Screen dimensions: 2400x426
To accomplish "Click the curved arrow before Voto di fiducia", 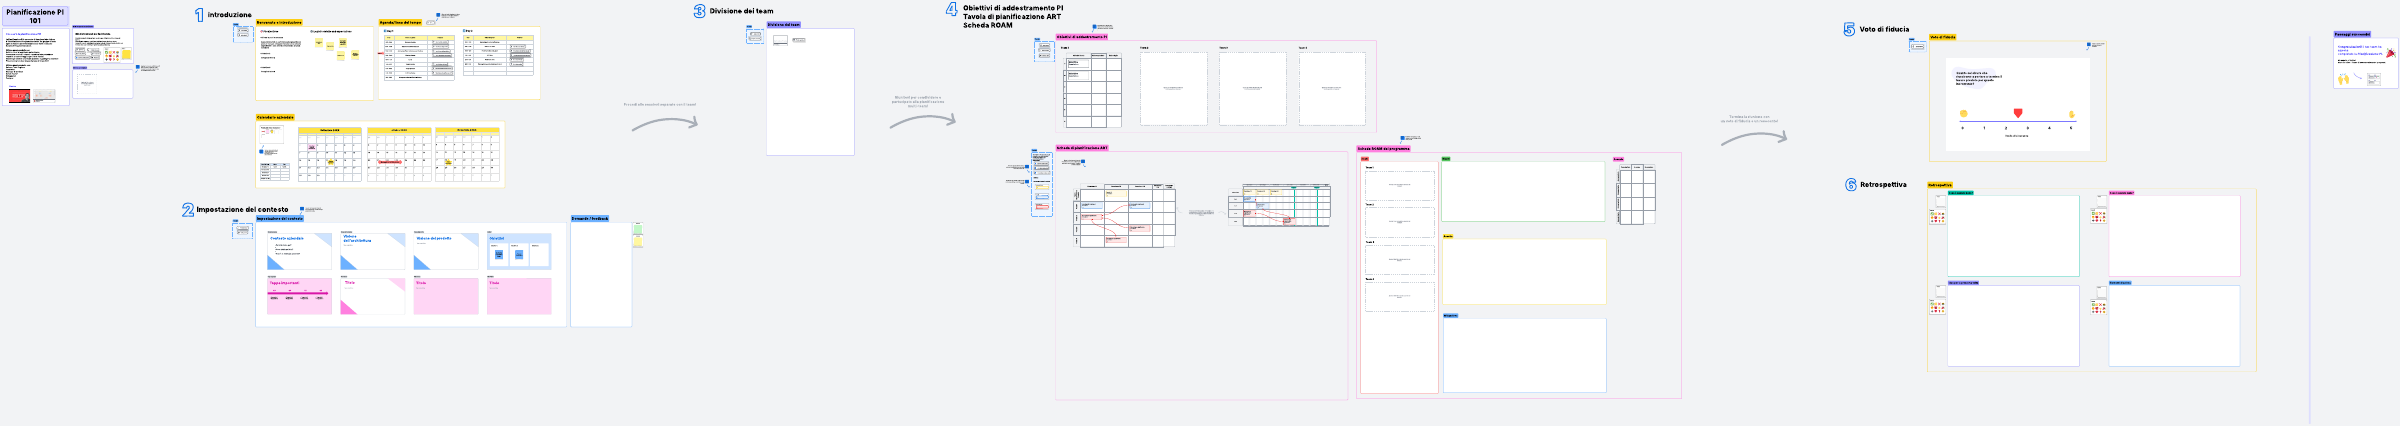I will 1753,138.
